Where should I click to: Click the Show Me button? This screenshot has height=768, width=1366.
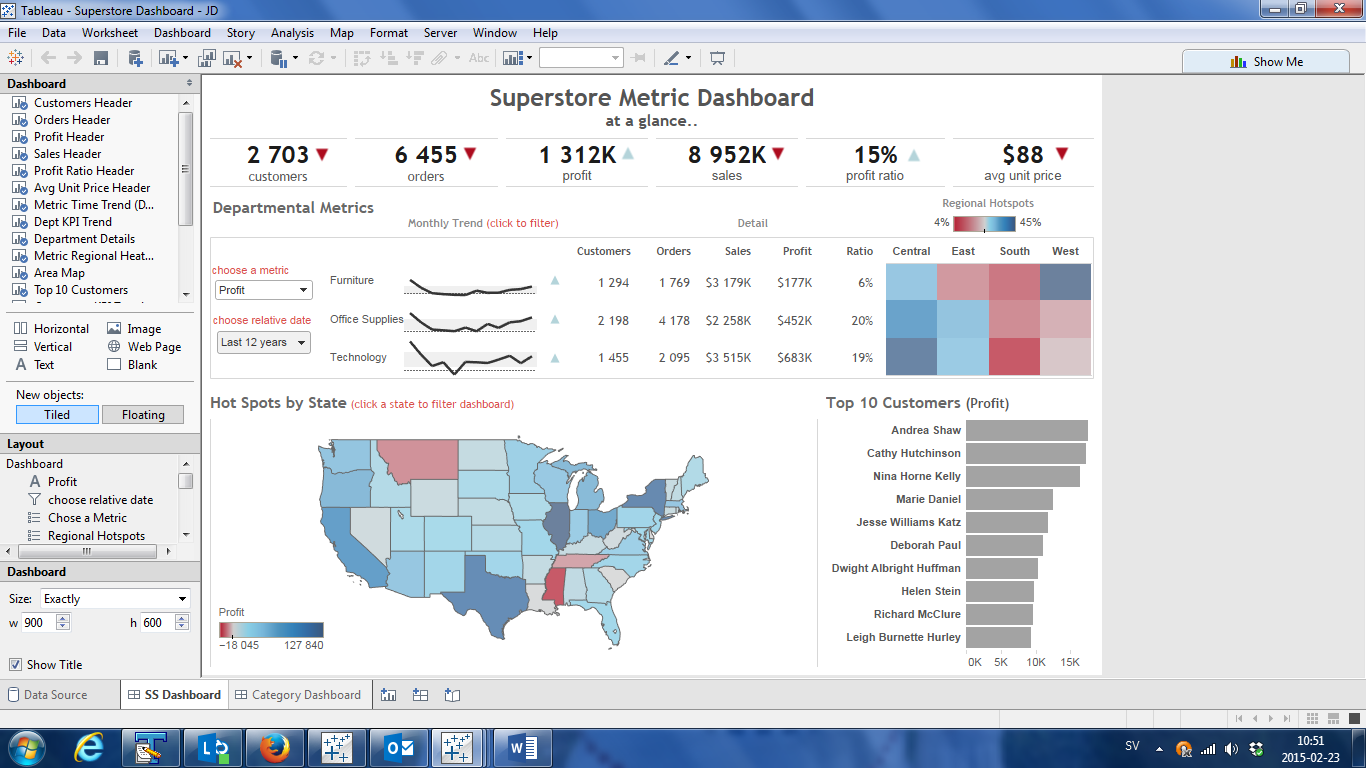[x=1266, y=61]
